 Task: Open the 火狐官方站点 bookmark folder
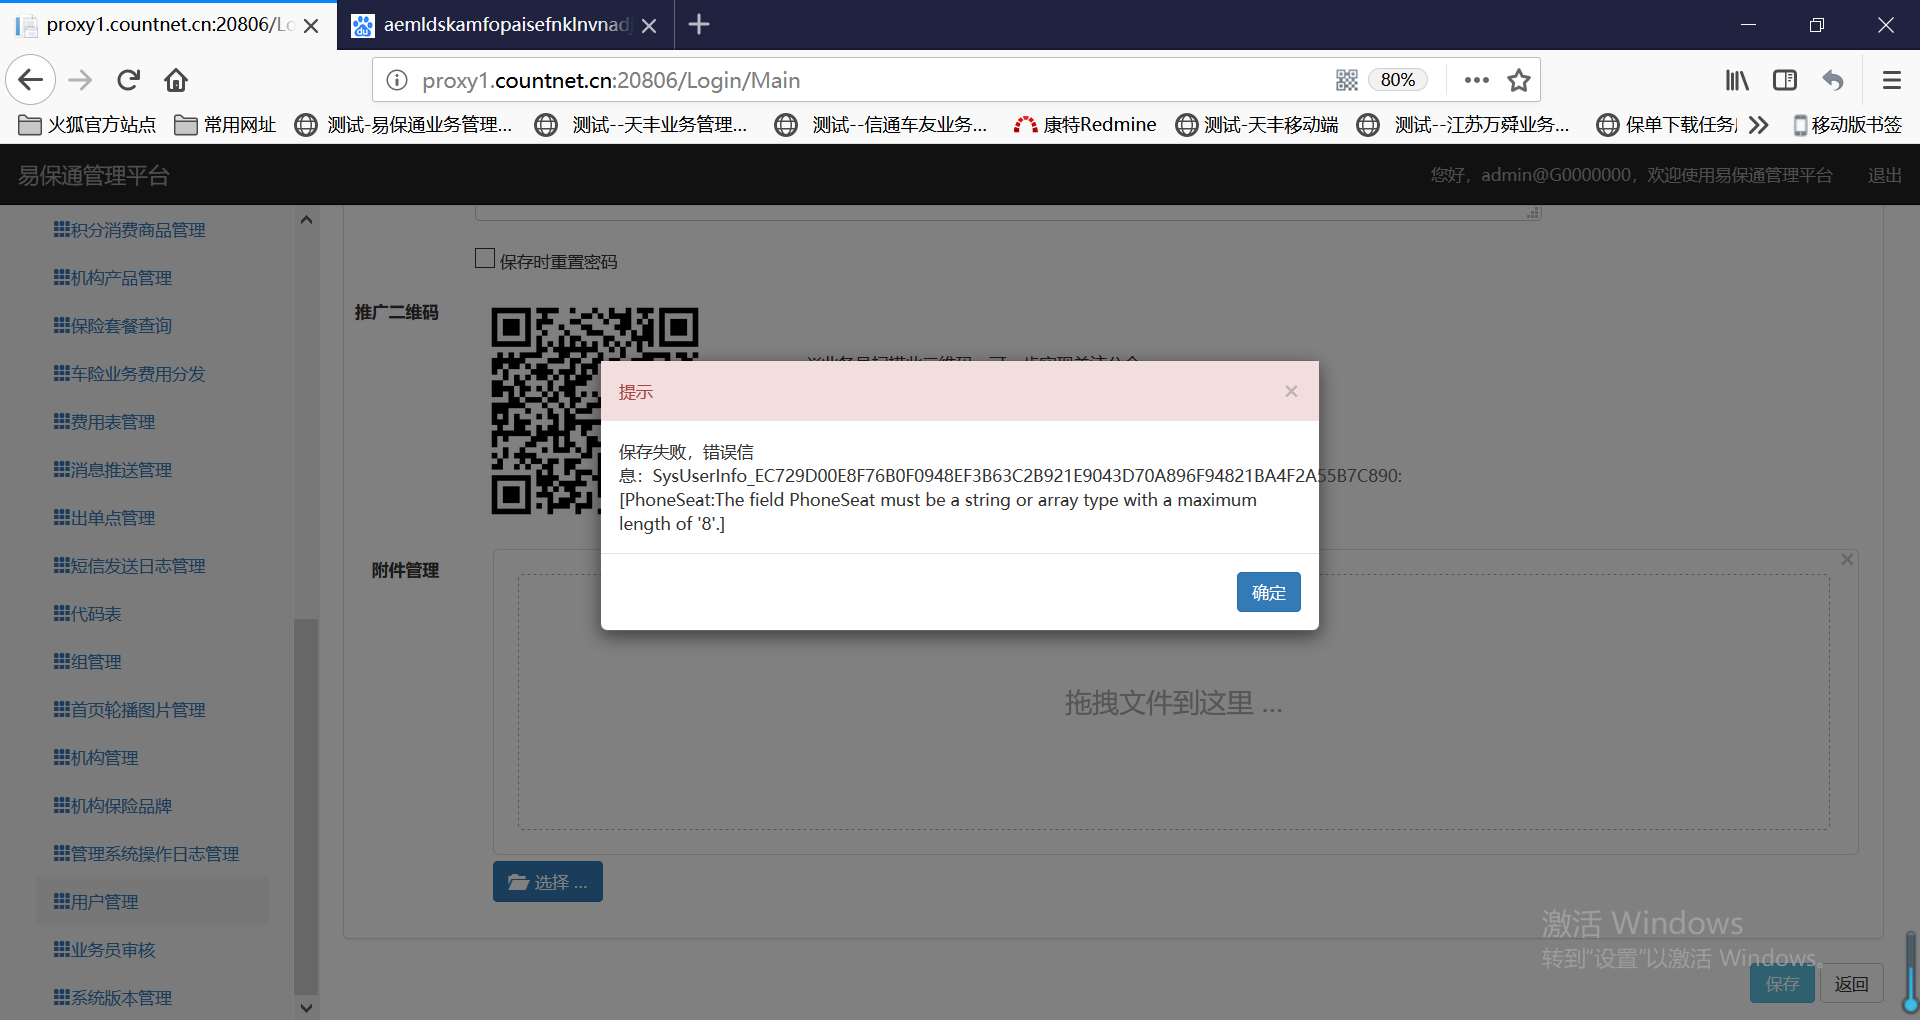[88, 124]
